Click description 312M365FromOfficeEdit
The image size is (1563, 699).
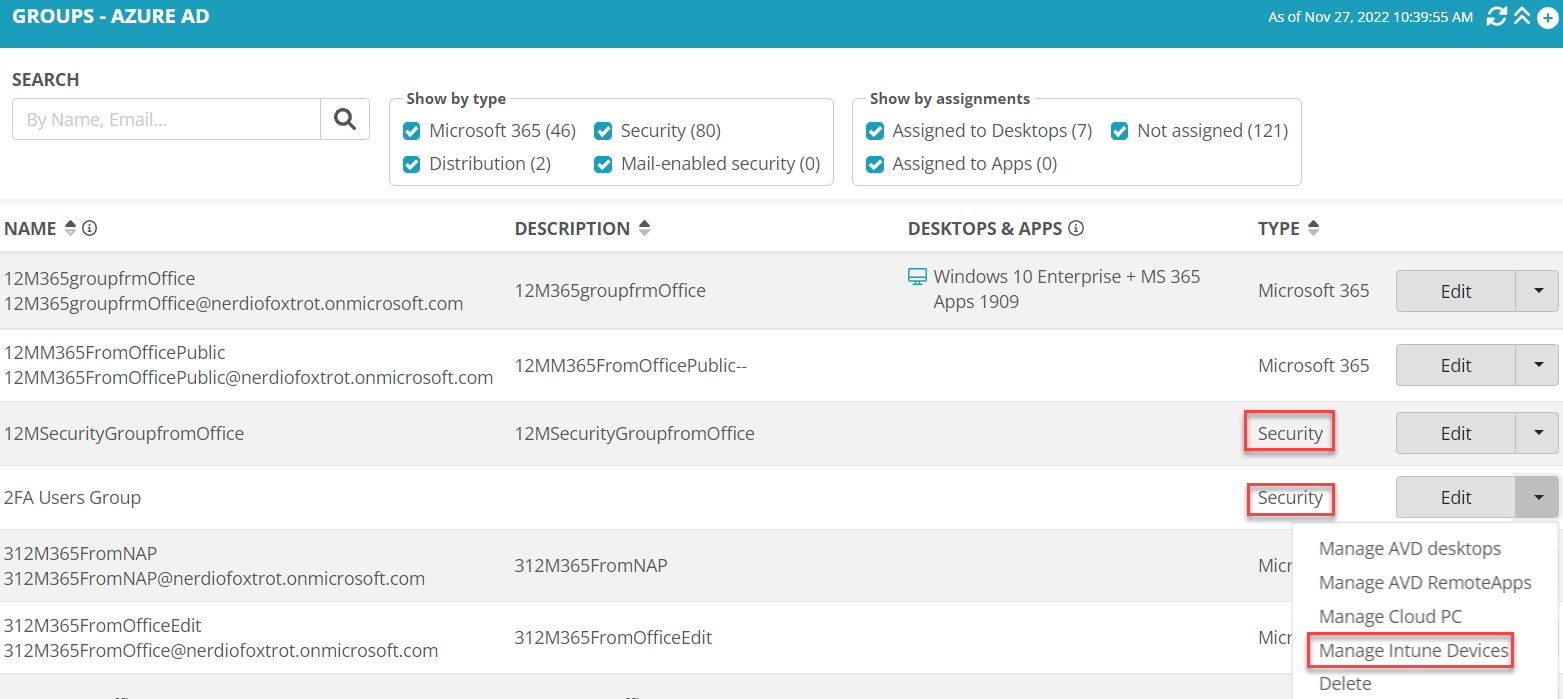(614, 637)
